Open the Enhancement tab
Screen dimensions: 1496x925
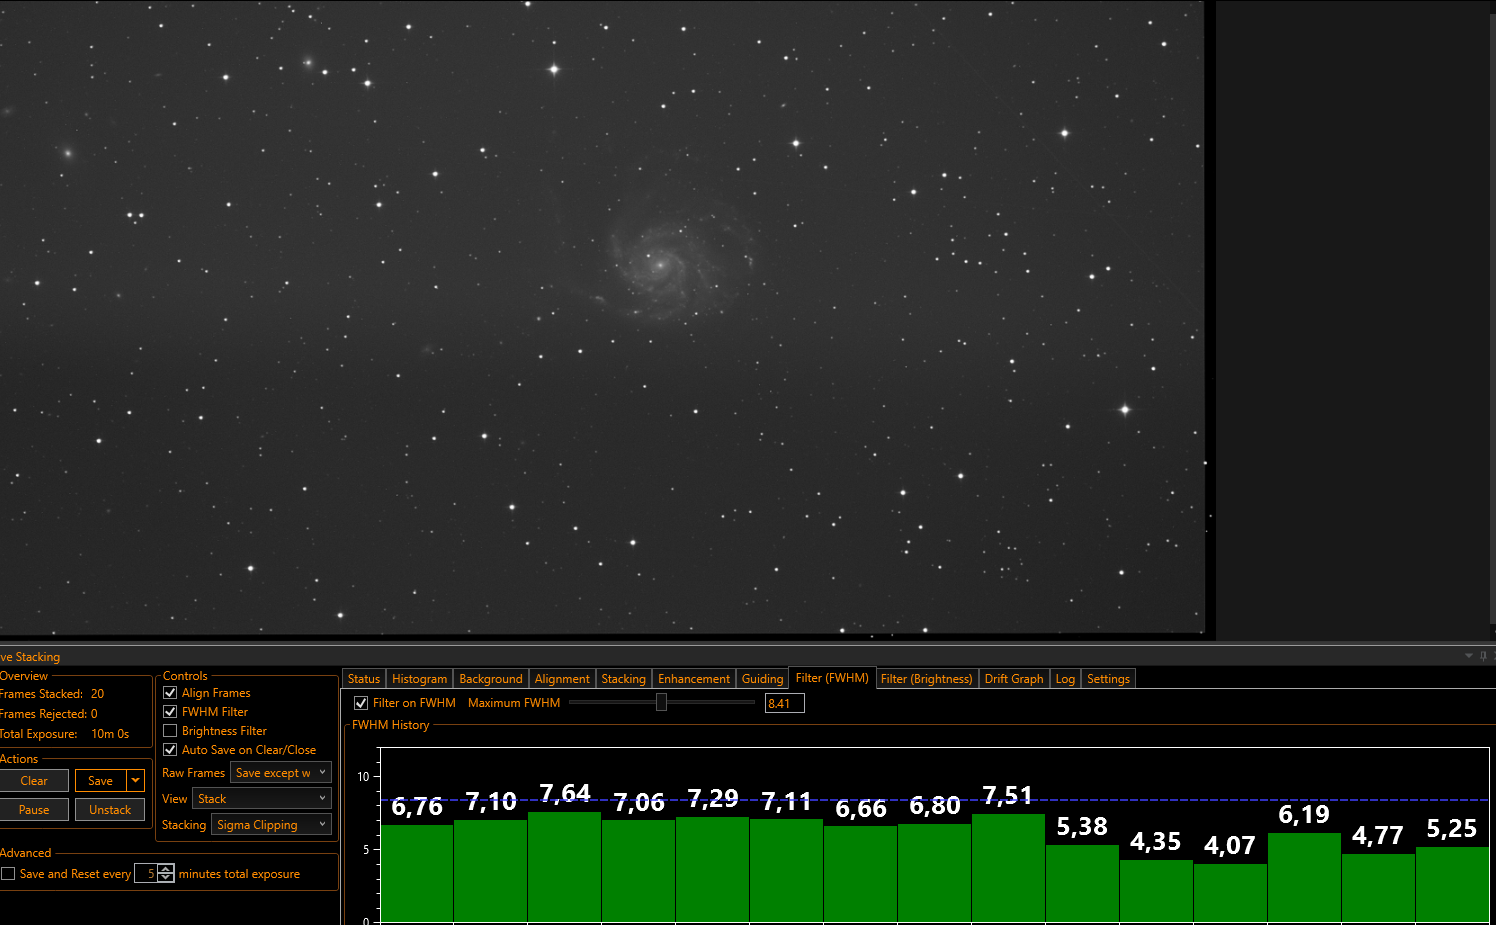pyautogui.click(x=694, y=679)
